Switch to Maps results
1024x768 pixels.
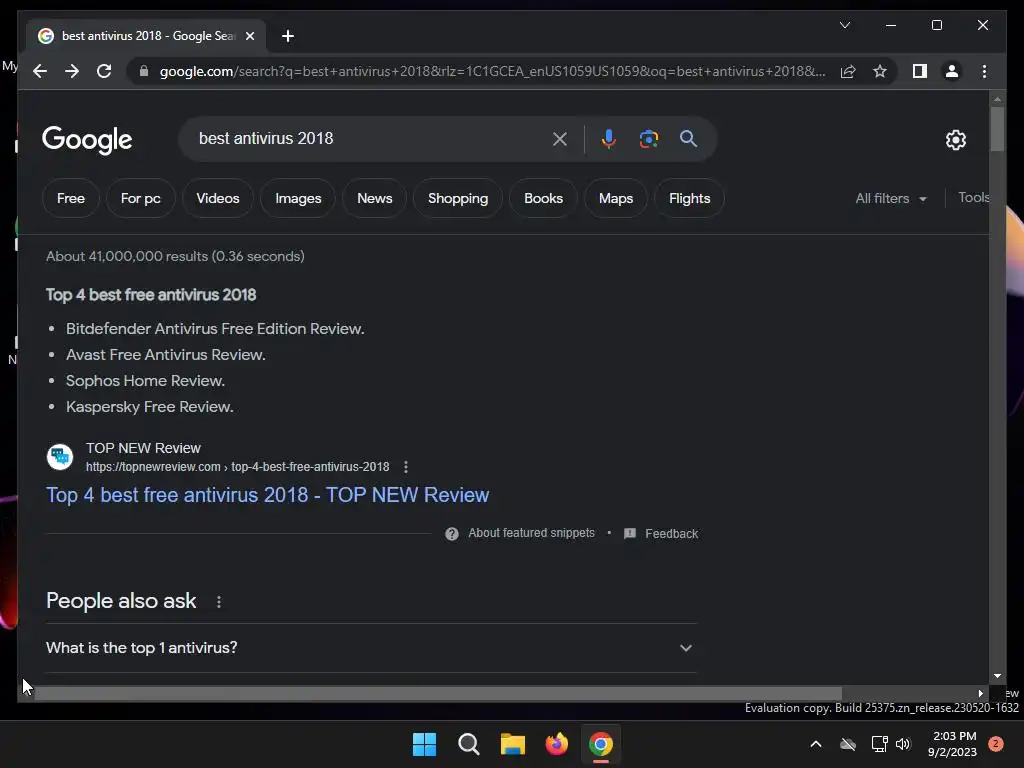coord(616,198)
